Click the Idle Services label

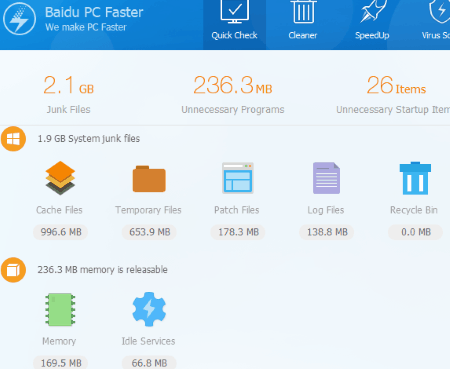(x=148, y=341)
